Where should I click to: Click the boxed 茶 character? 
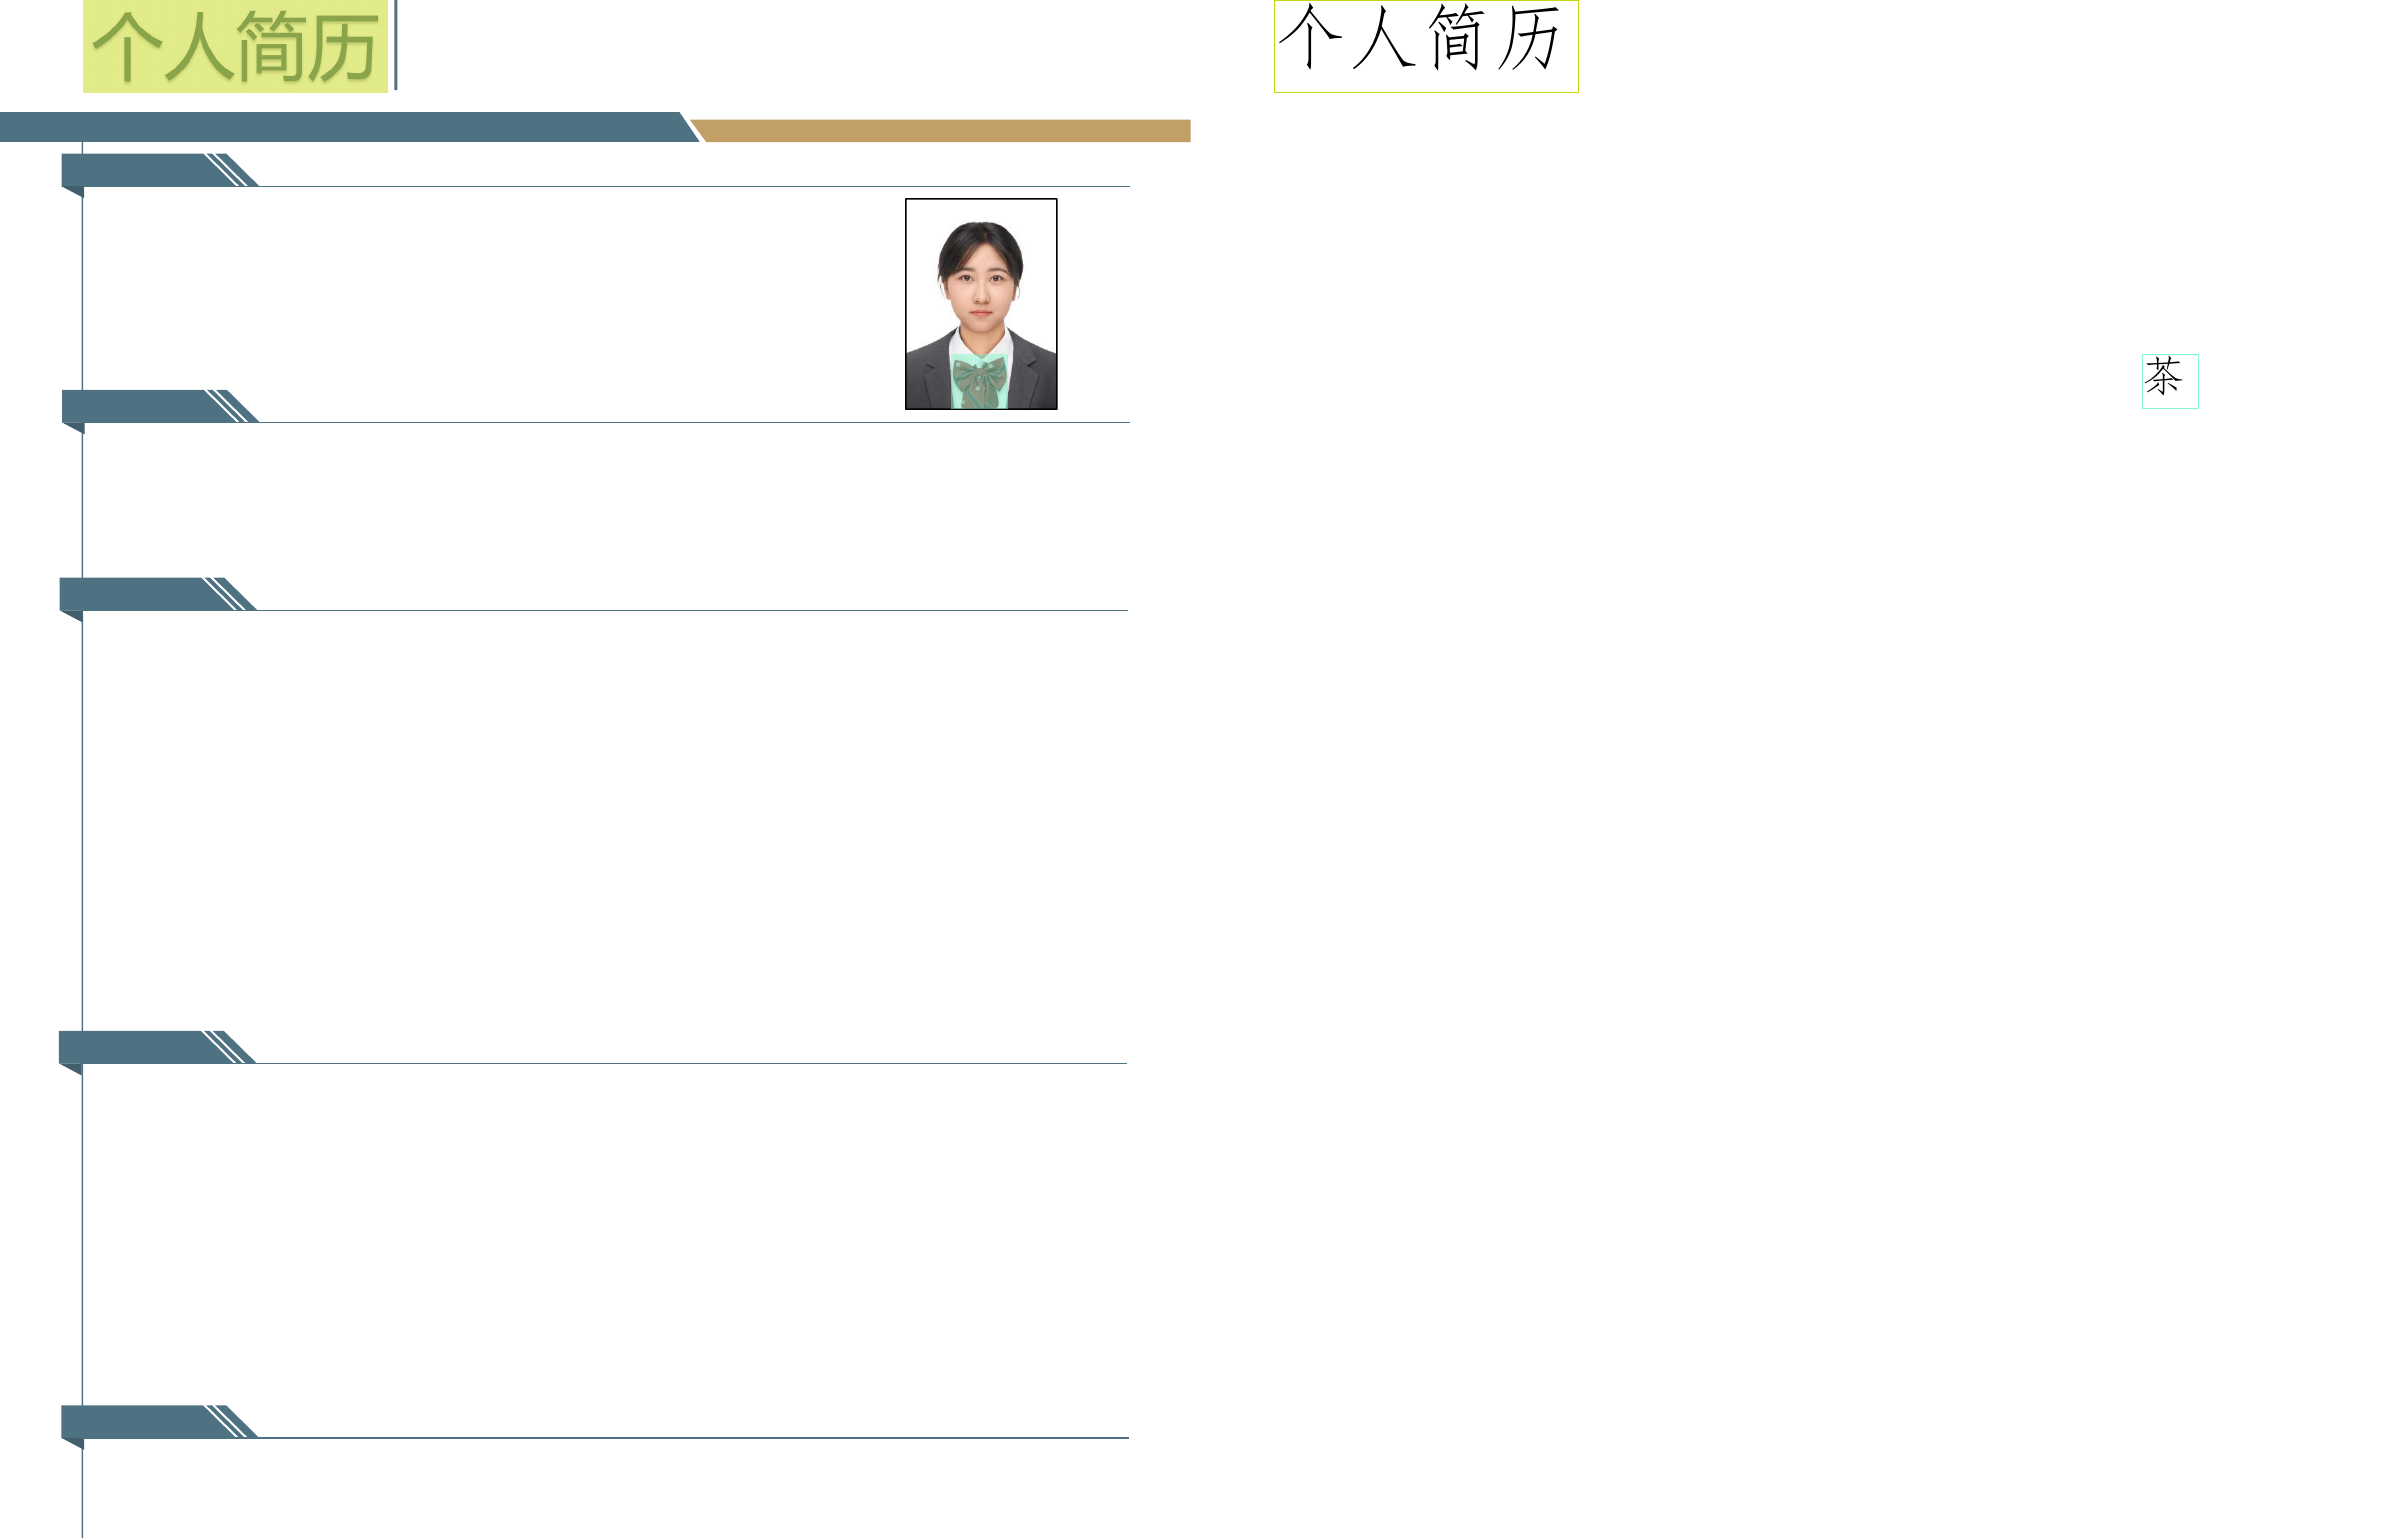coord(2169,380)
